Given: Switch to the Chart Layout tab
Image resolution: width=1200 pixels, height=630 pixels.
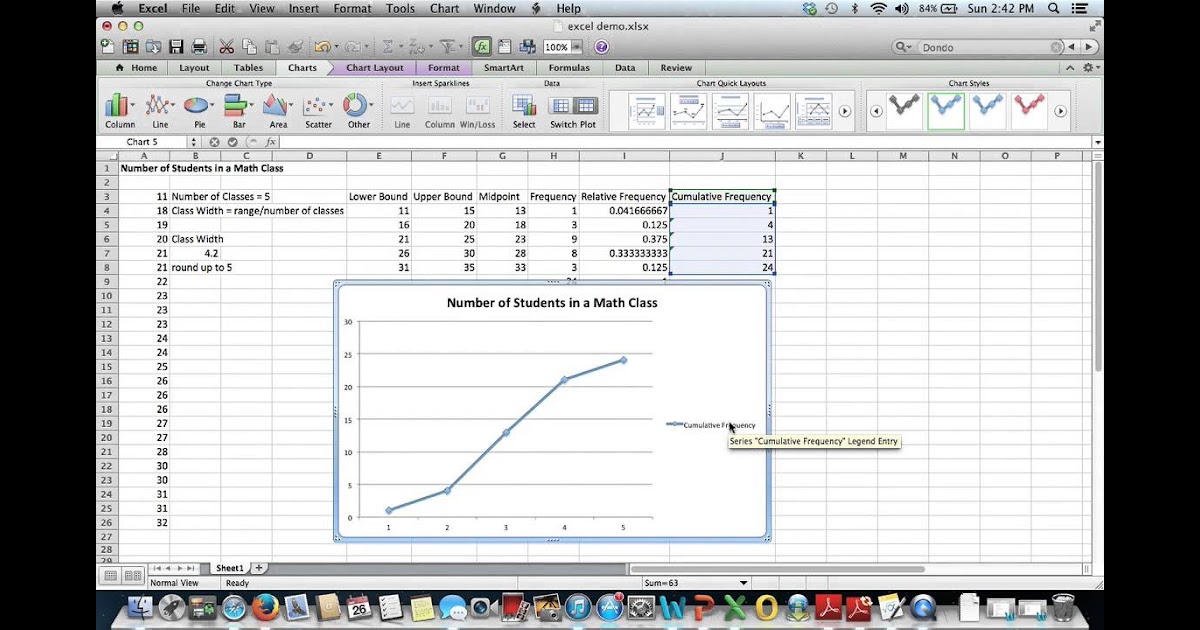Looking at the screenshot, I should pyautogui.click(x=374, y=68).
